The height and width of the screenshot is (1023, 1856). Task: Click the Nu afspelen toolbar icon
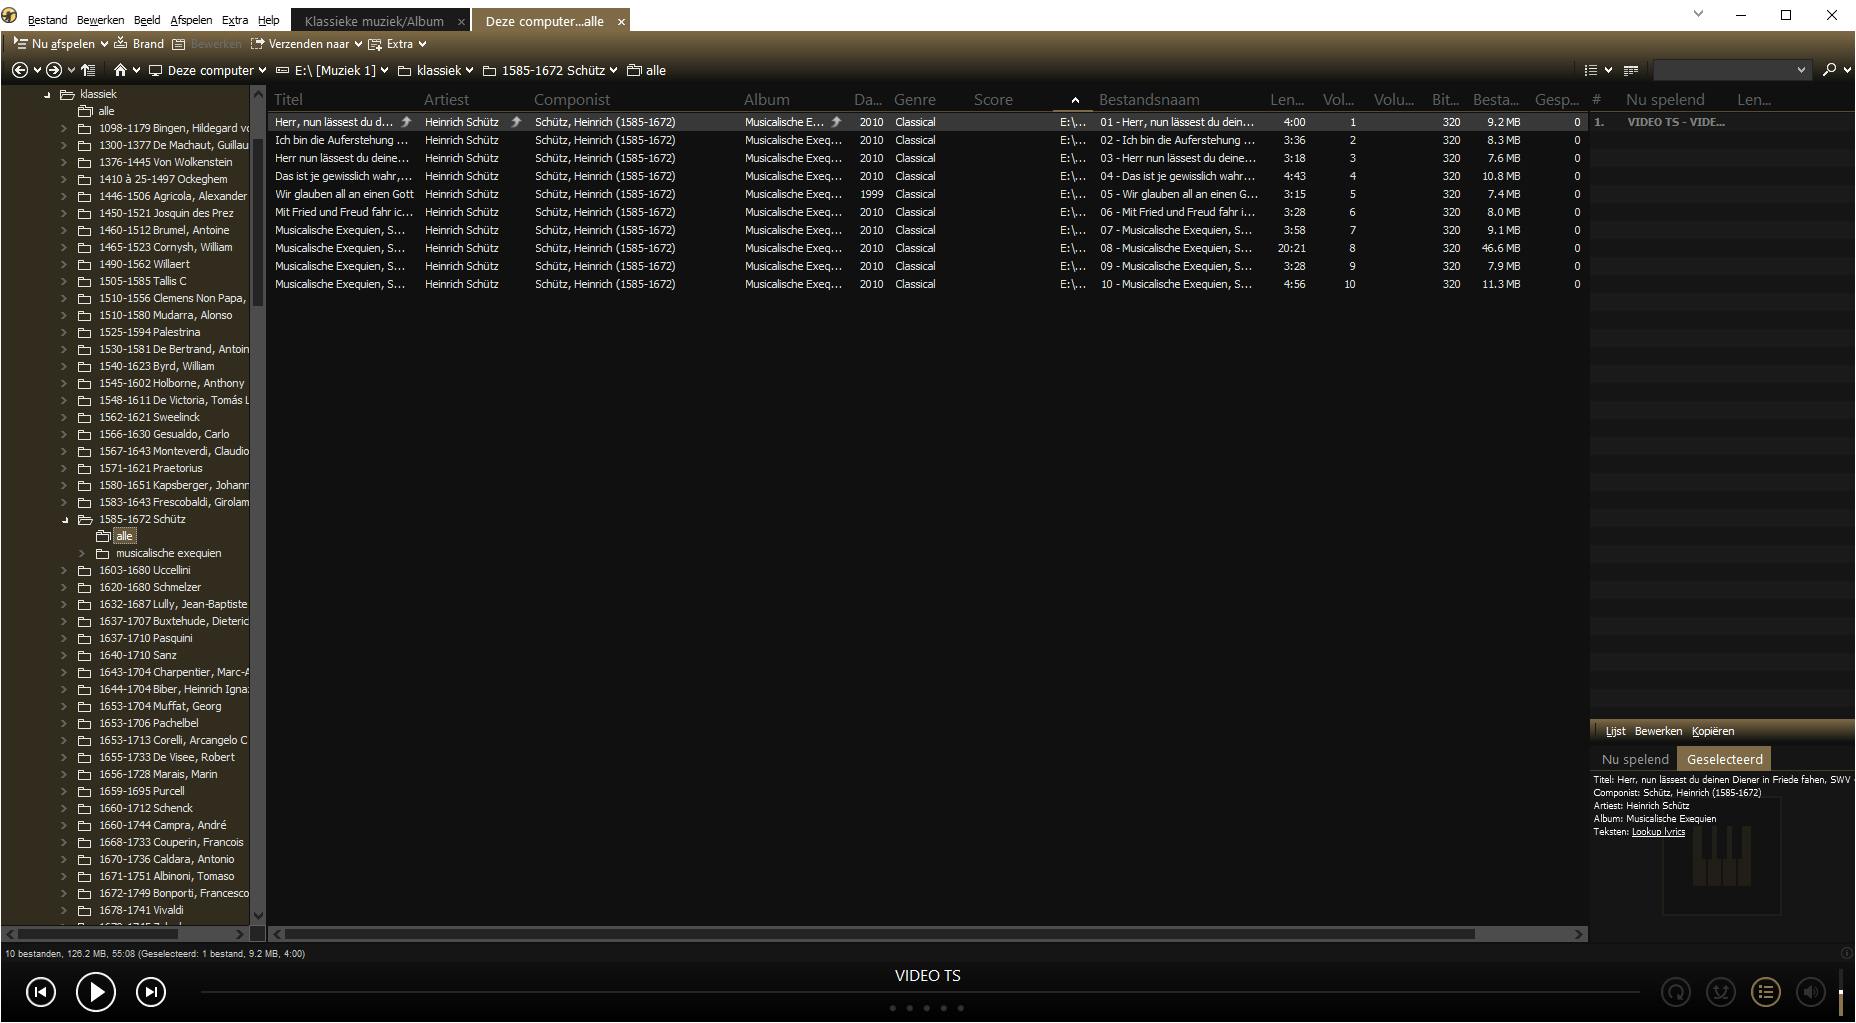[20, 44]
